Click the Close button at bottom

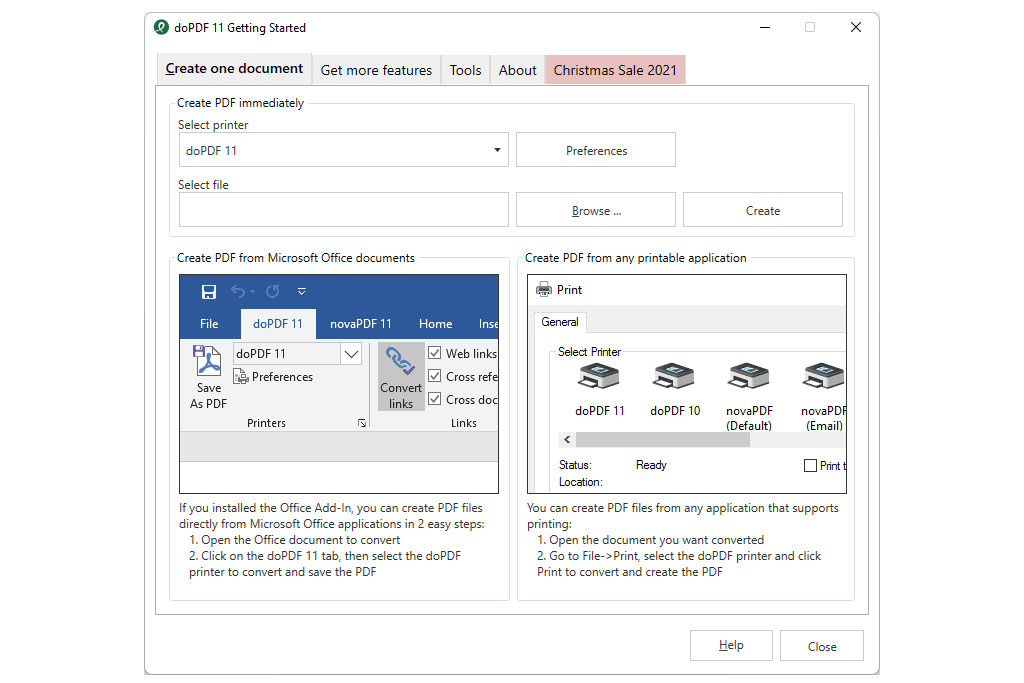tap(822, 646)
